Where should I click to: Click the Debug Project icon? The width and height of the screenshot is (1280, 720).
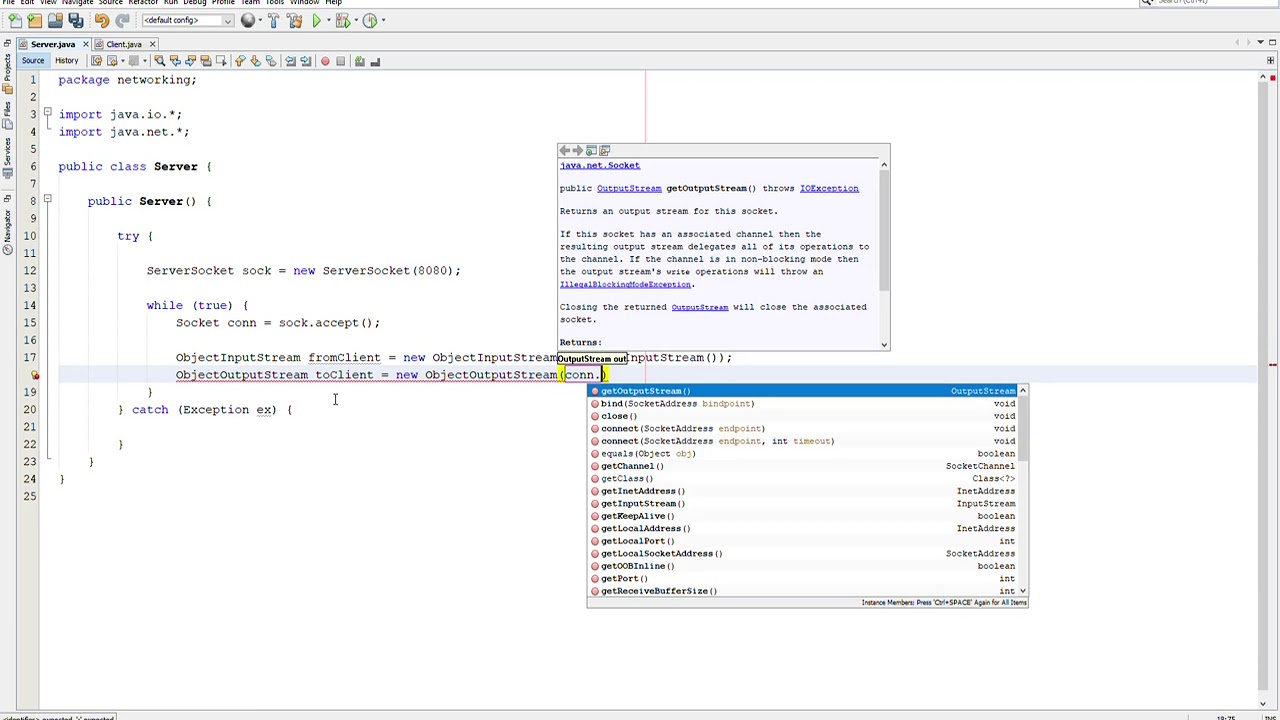(x=342, y=20)
